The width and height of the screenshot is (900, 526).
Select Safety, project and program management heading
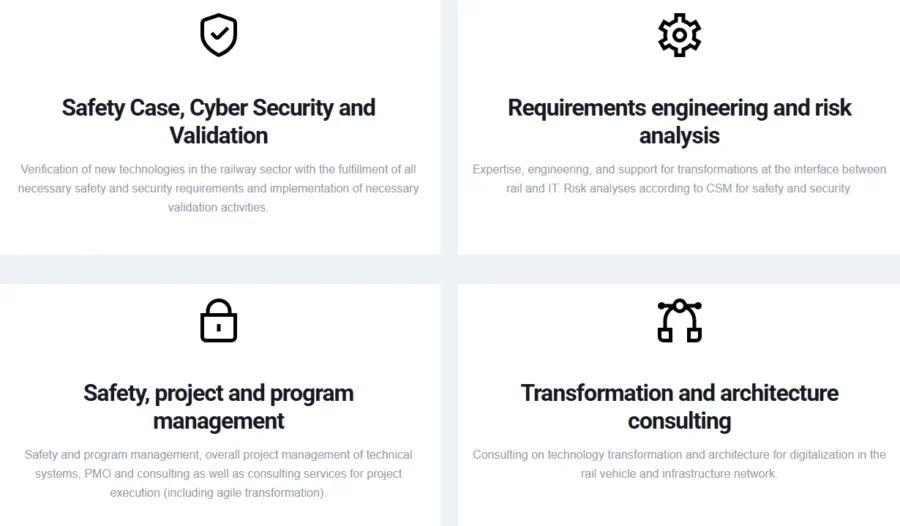219,407
